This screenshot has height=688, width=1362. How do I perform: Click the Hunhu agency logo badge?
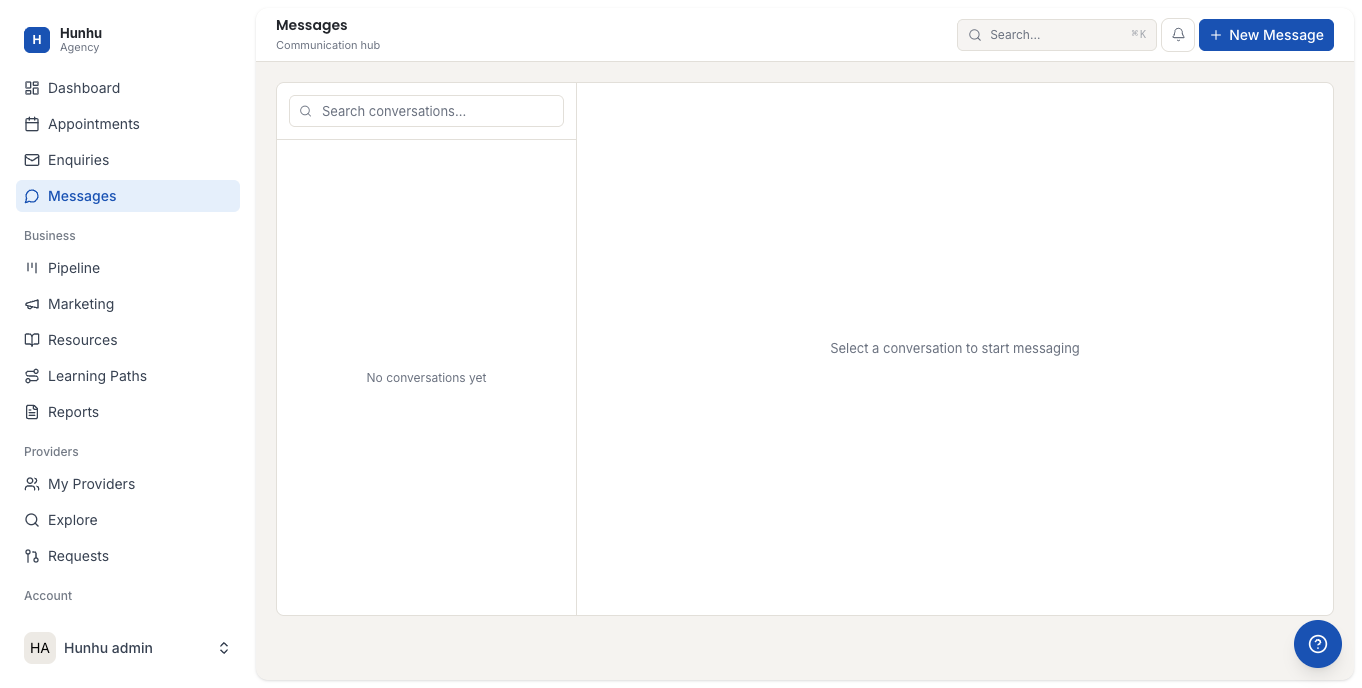[x=37, y=40]
